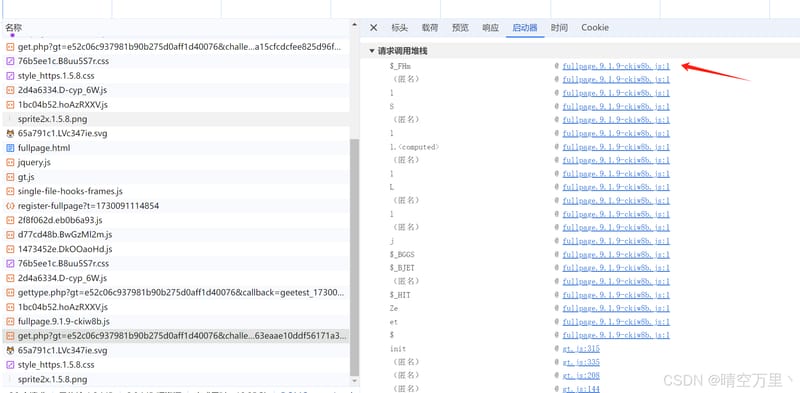
Task: Open the source link for Ze
Action: (616, 308)
